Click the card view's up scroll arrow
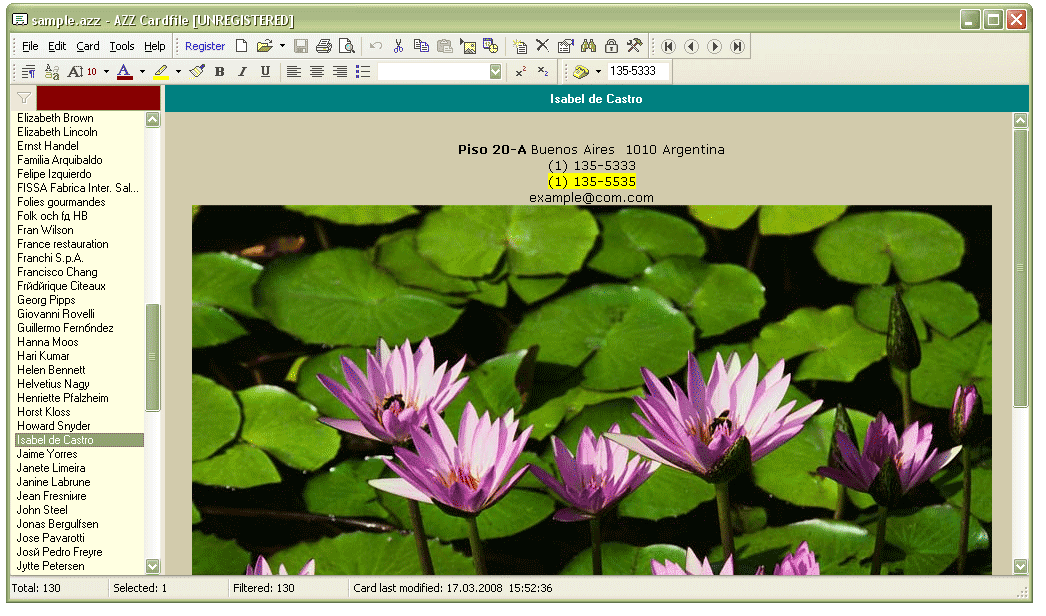The image size is (1046, 616). pos(1021,121)
